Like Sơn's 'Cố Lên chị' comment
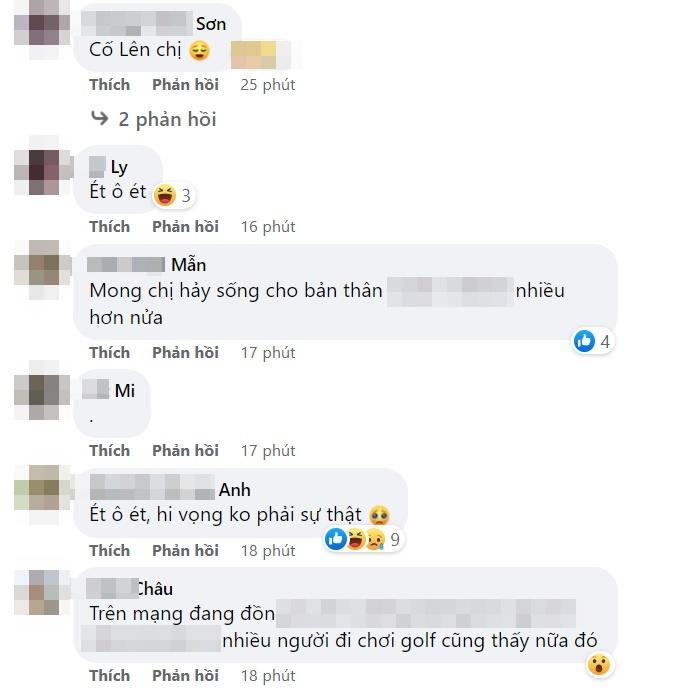The height and width of the screenshot is (689, 675). click(109, 84)
